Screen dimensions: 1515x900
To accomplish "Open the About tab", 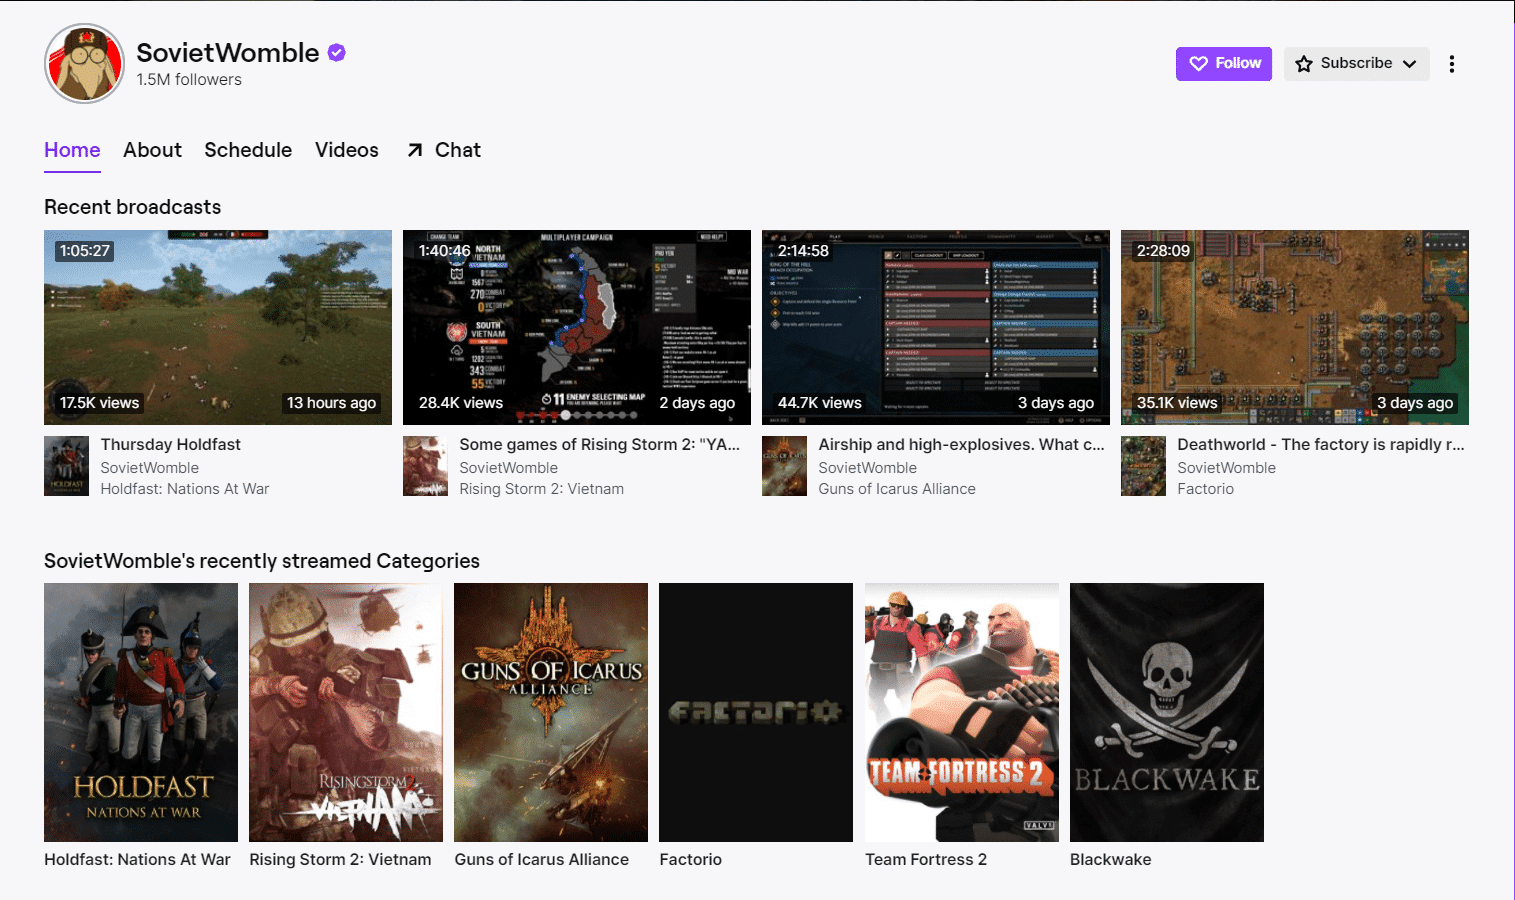I will pyautogui.click(x=152, y=150).
